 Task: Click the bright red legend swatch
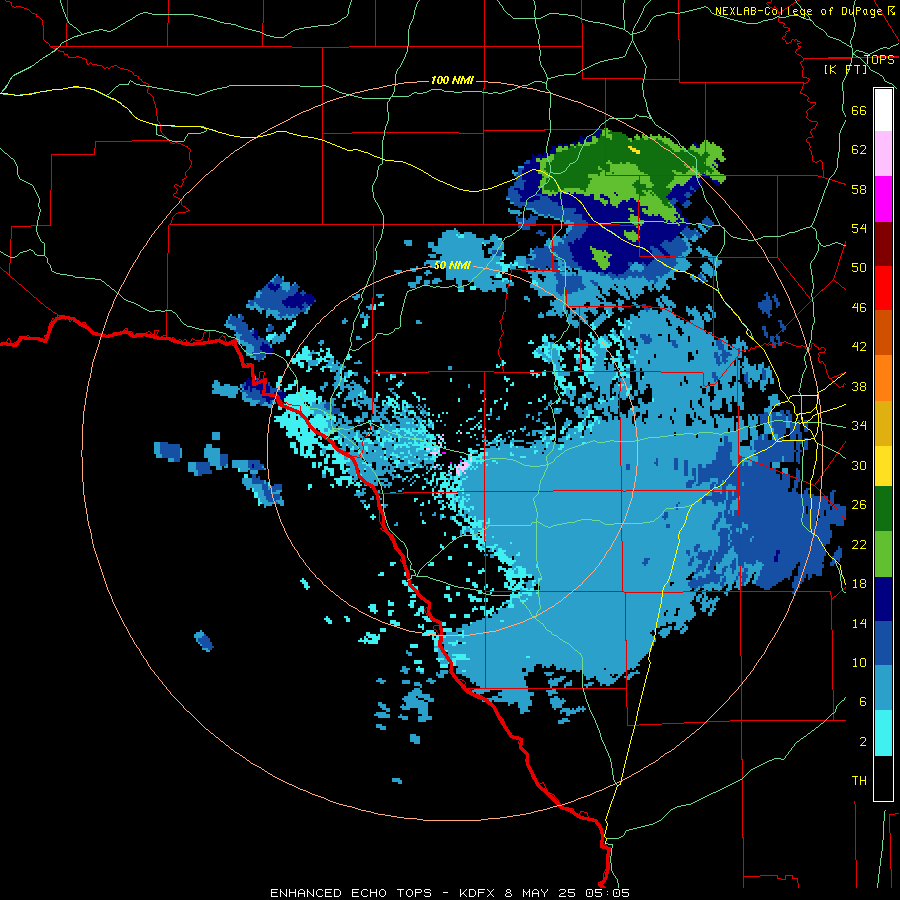pos(883,288)
